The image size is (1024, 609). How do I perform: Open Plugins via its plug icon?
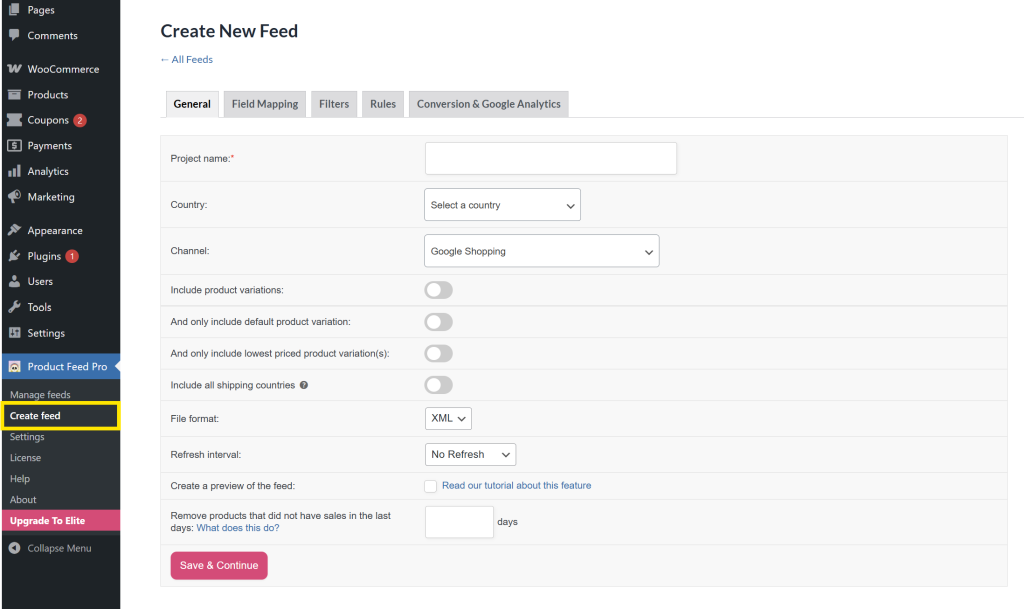[12, 256]
